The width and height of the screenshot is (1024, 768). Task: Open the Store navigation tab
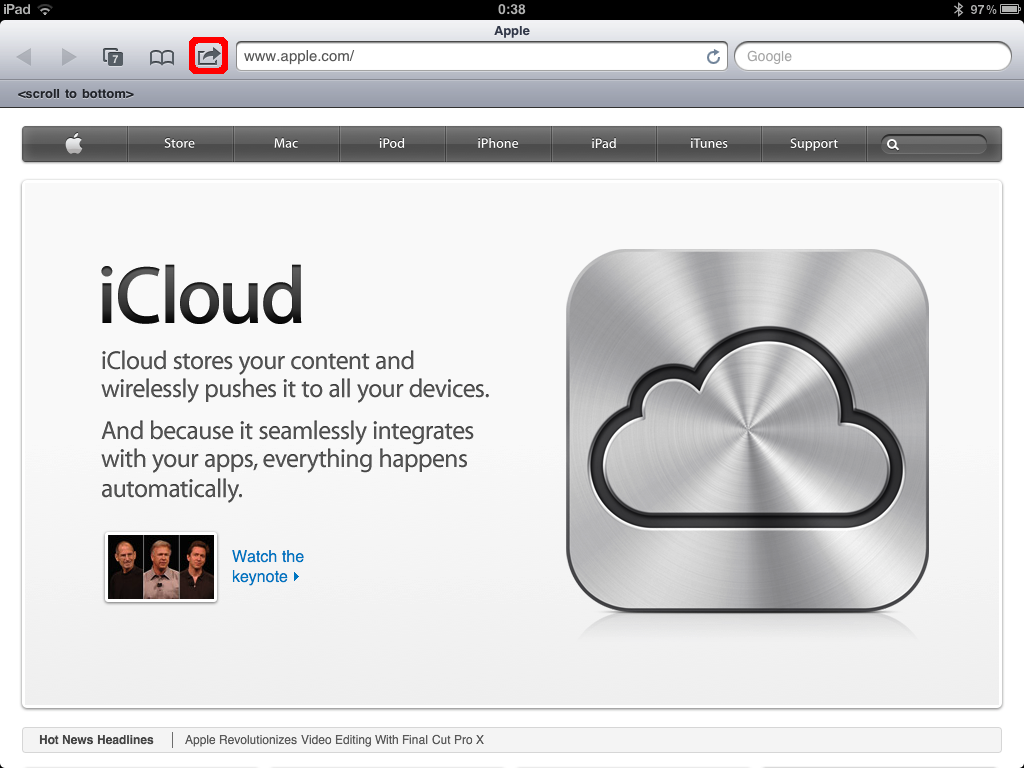pyautogui.click(x=180, y=144)
